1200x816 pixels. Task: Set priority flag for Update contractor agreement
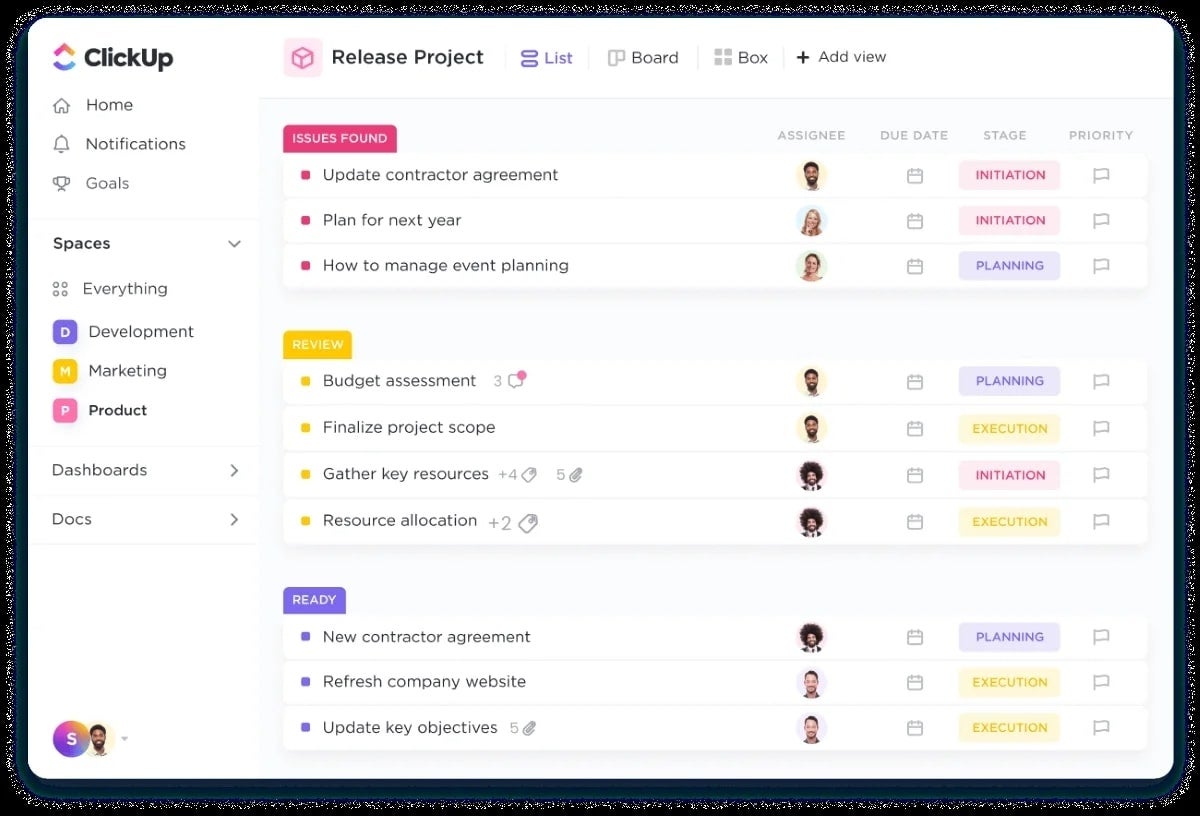coord(1101,176)
